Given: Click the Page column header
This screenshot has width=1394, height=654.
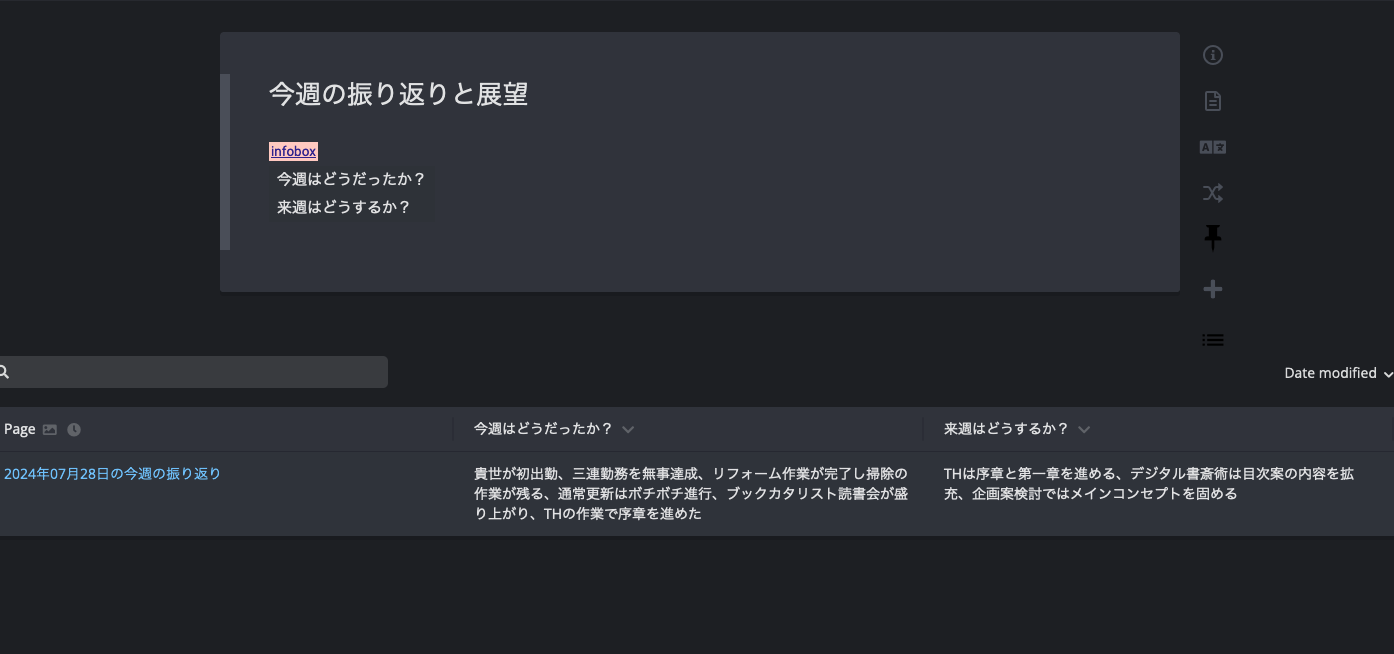Looking at the screenshot, I should 17,428.
